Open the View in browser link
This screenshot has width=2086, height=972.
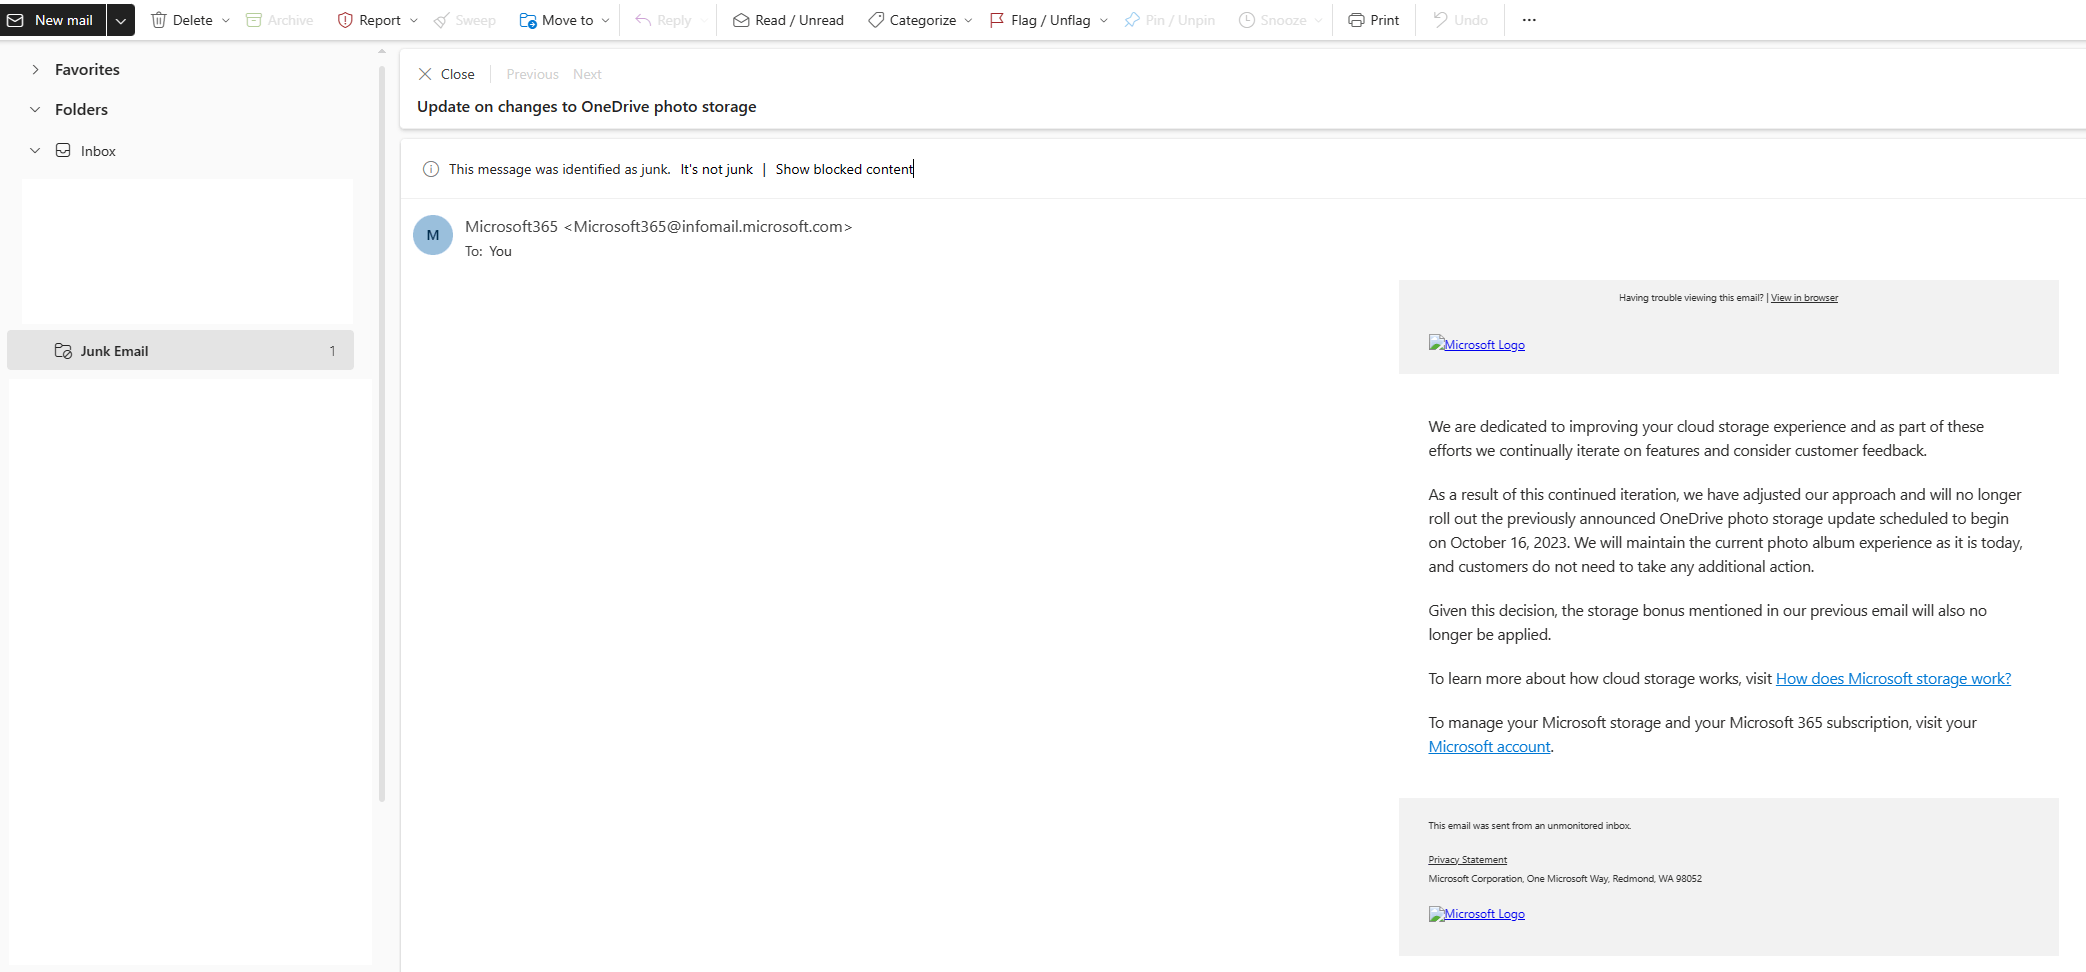1804,298
